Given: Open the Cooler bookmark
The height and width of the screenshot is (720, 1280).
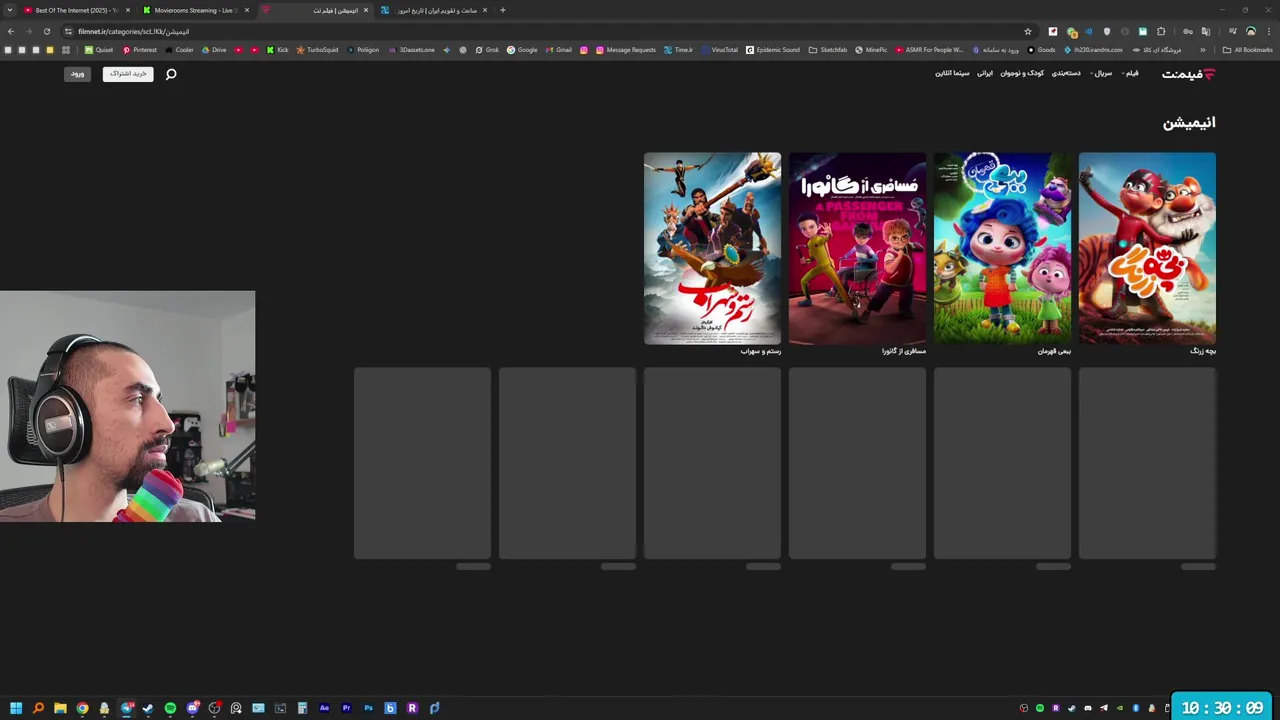Looking at the screenshot, I should tap(180, 50).
